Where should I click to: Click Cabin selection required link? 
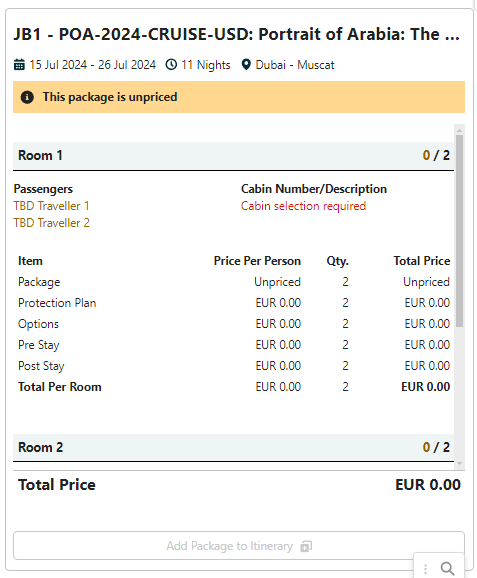303,206
